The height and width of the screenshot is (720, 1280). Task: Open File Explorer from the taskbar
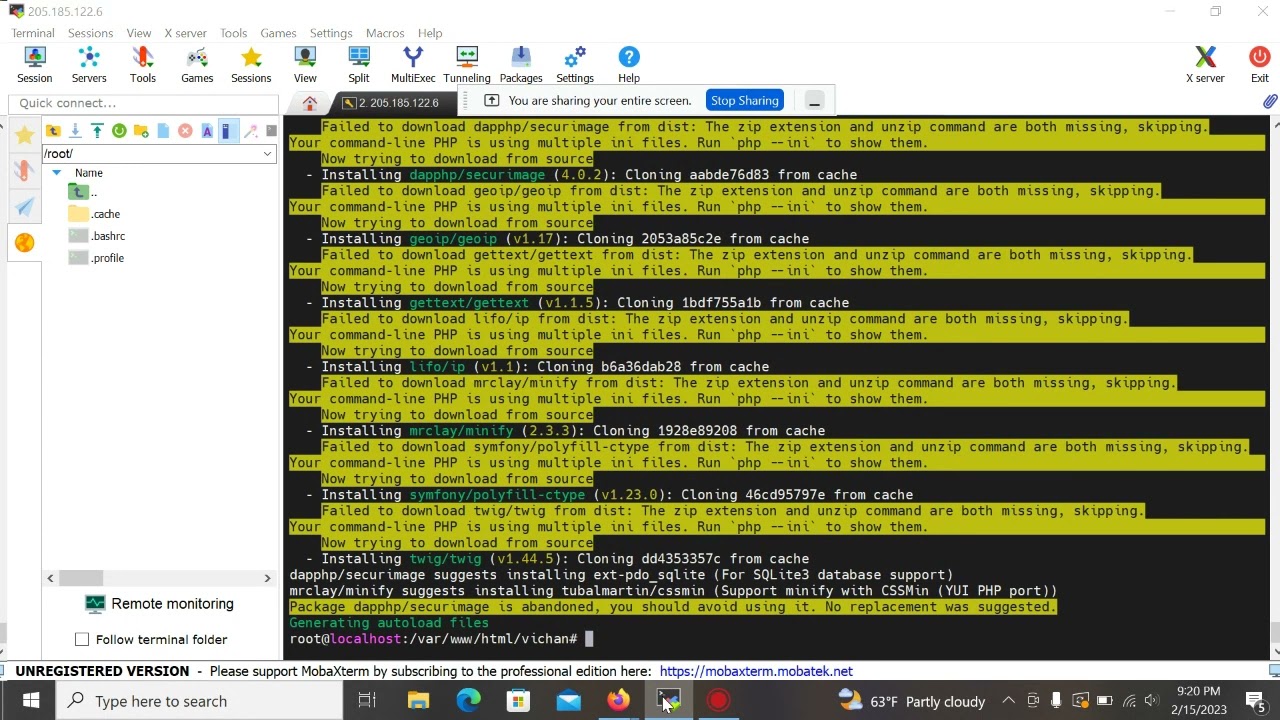click(418, 701)
